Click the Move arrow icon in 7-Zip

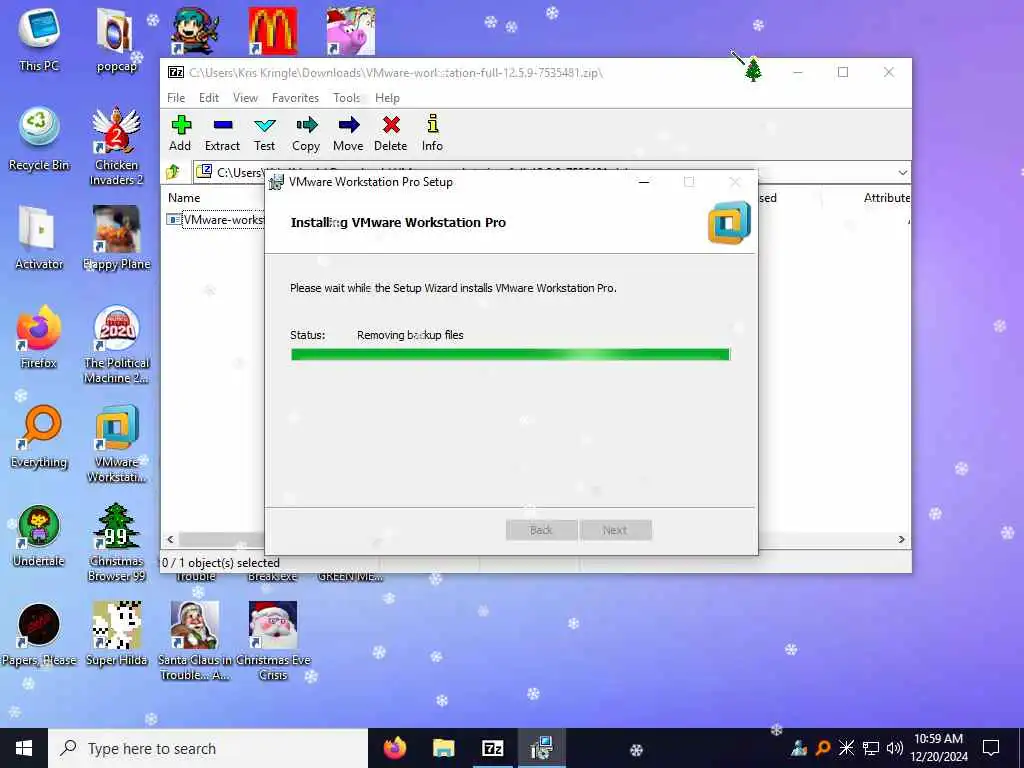coord(348,133)
